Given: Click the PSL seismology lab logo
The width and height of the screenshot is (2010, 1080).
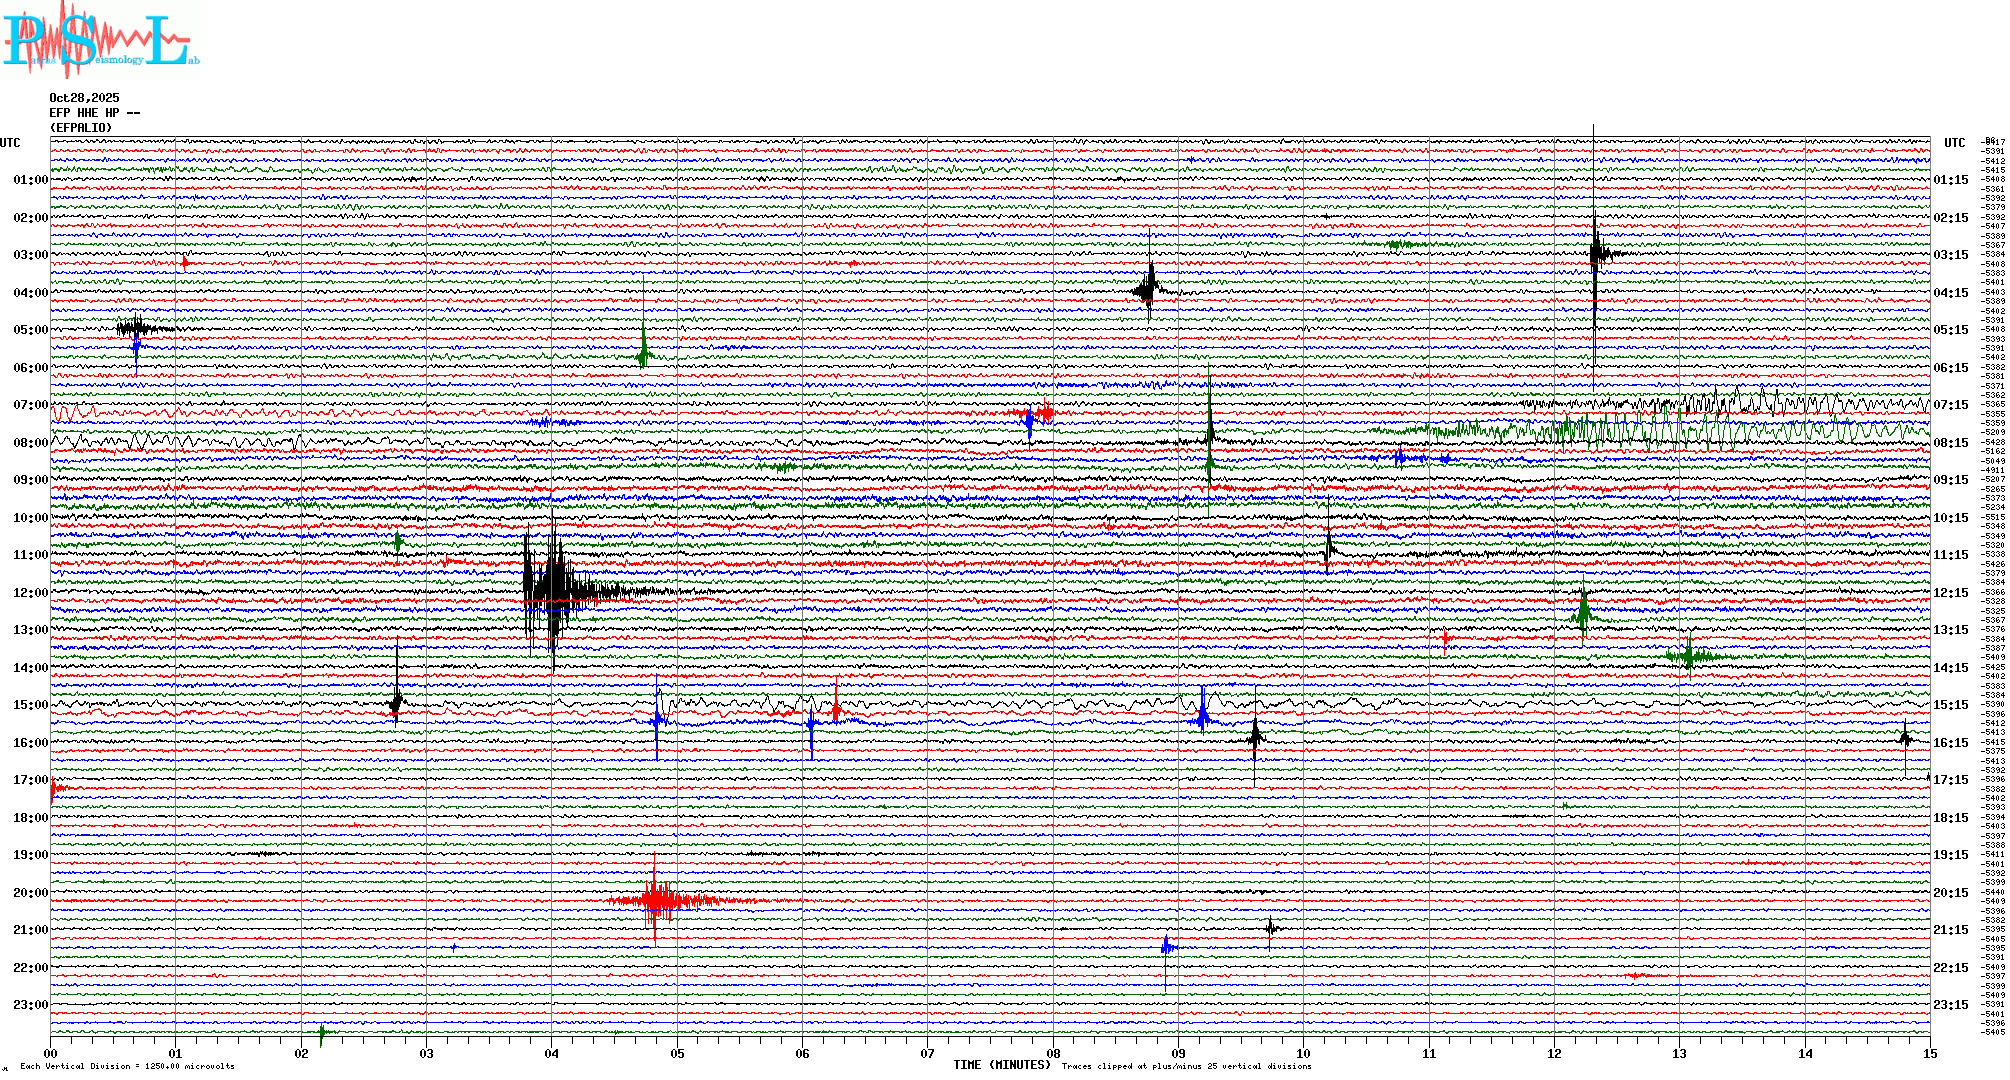Looking at the screenshot, I should (100, 40).
